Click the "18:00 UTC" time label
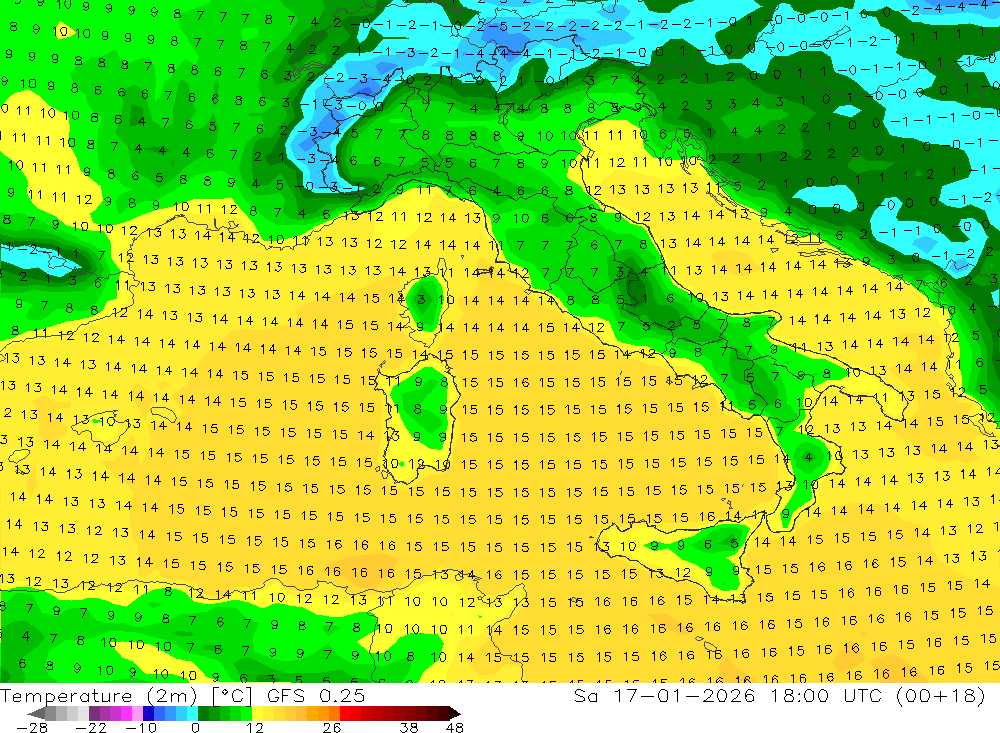1000x733 pixels. [x=828, y=695]
